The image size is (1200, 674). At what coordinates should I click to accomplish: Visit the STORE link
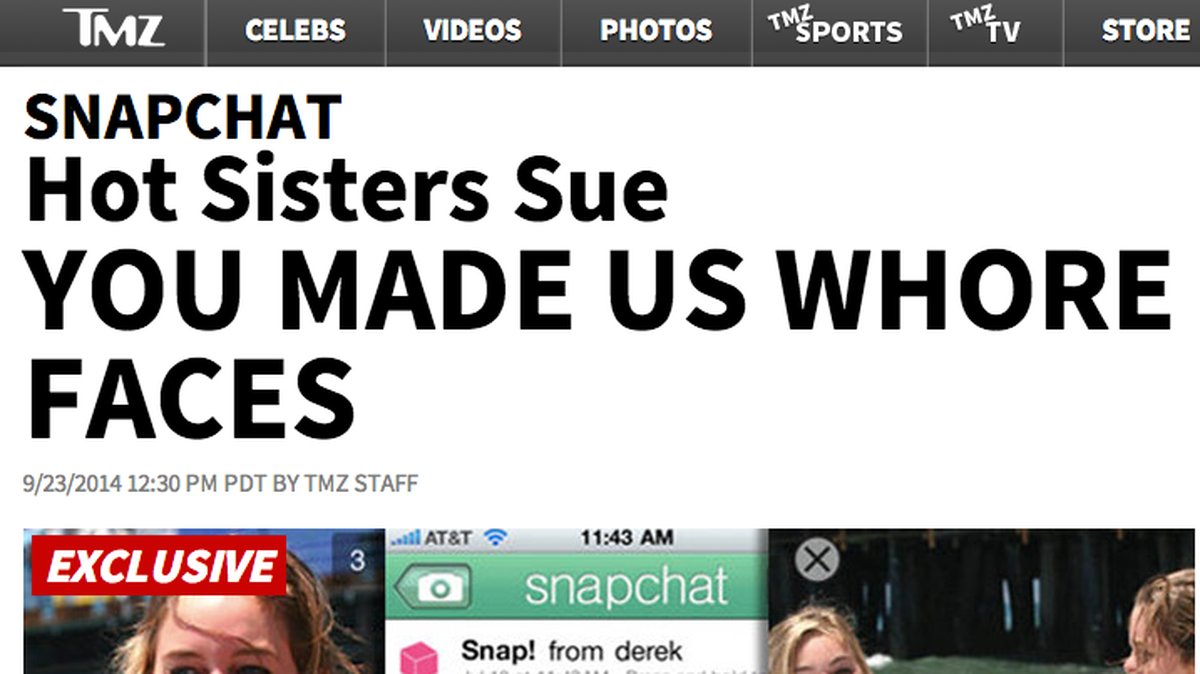click(1146, 30)
